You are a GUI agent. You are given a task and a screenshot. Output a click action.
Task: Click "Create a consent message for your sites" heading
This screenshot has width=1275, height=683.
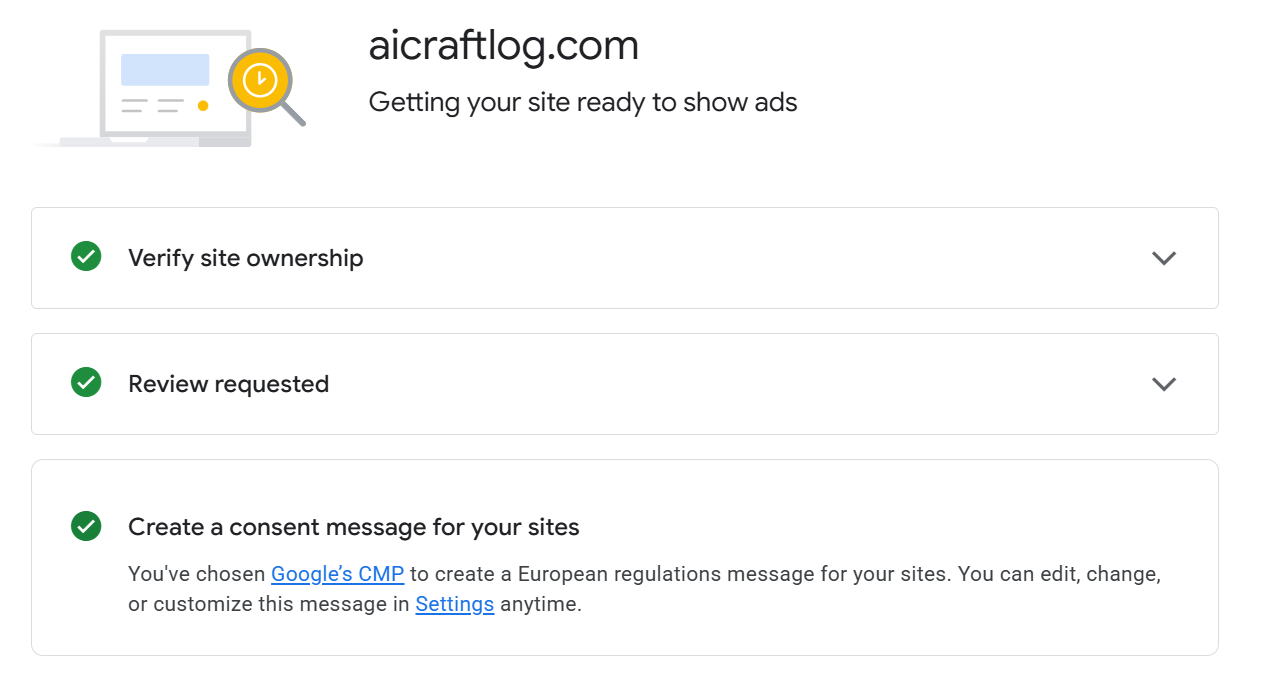353,527
